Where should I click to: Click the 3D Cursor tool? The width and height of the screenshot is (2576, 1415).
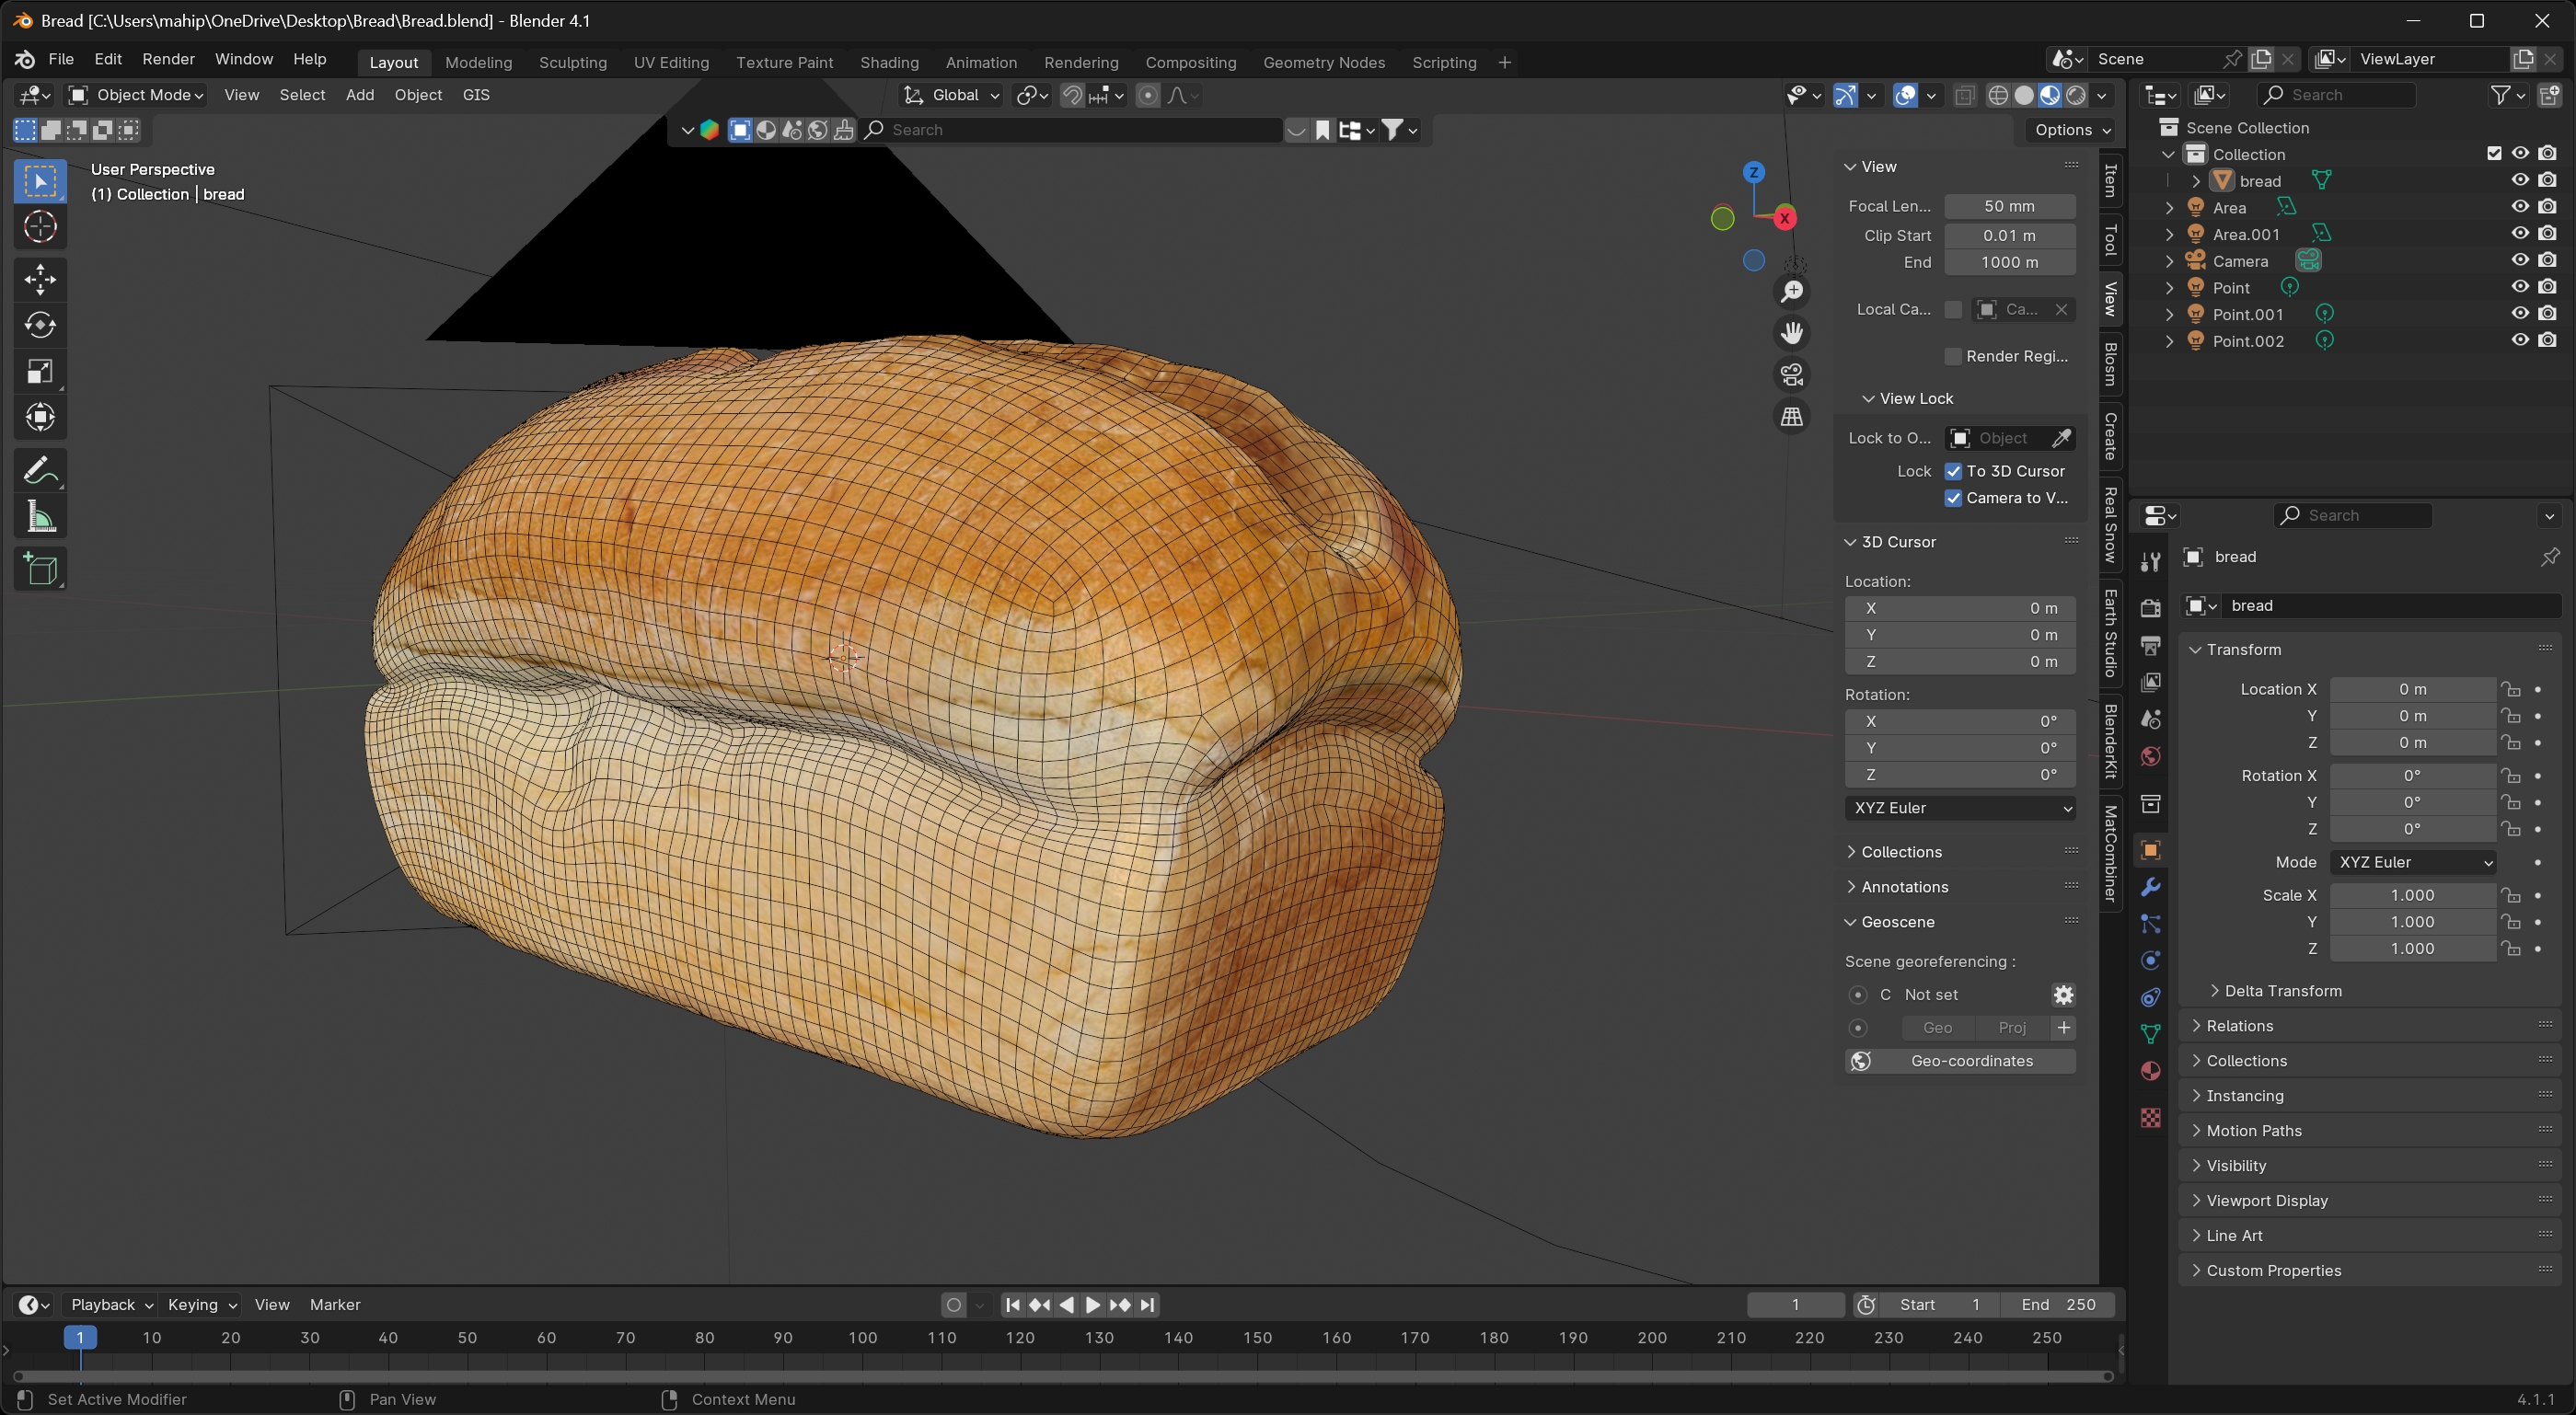click(40, 227)
